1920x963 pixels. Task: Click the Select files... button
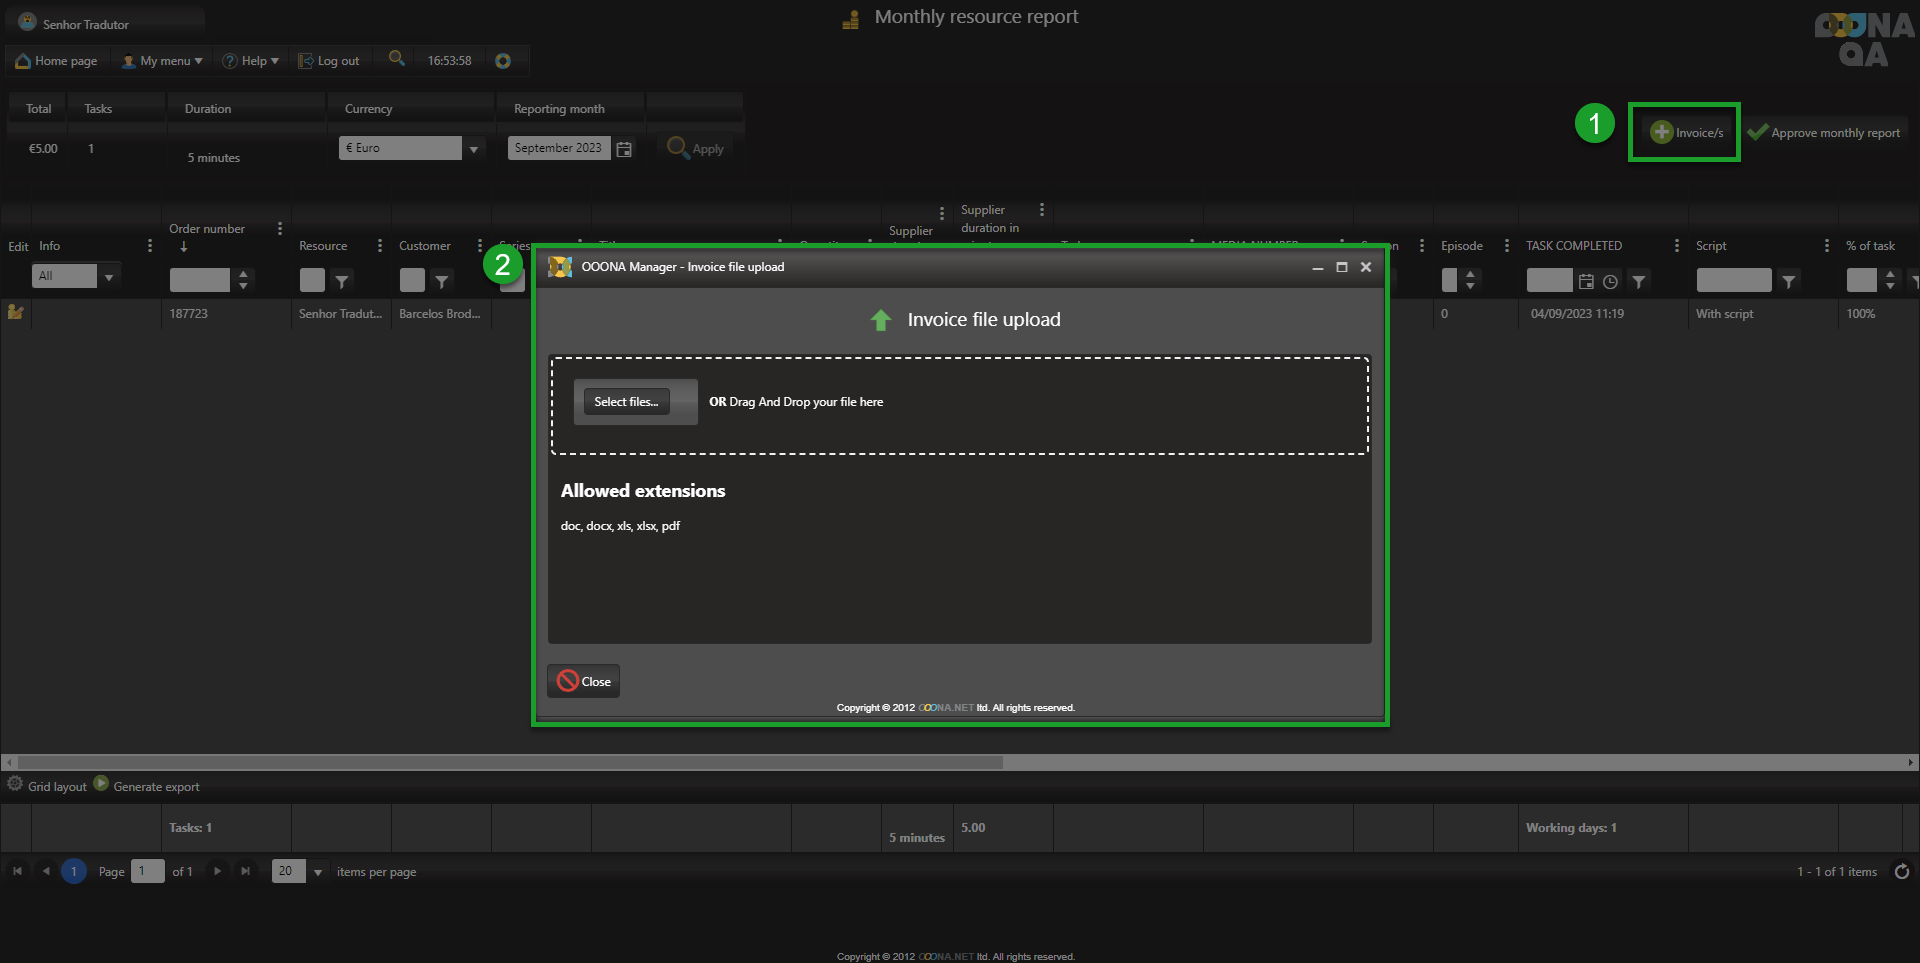pyautogui.click(x=626, y=402)
